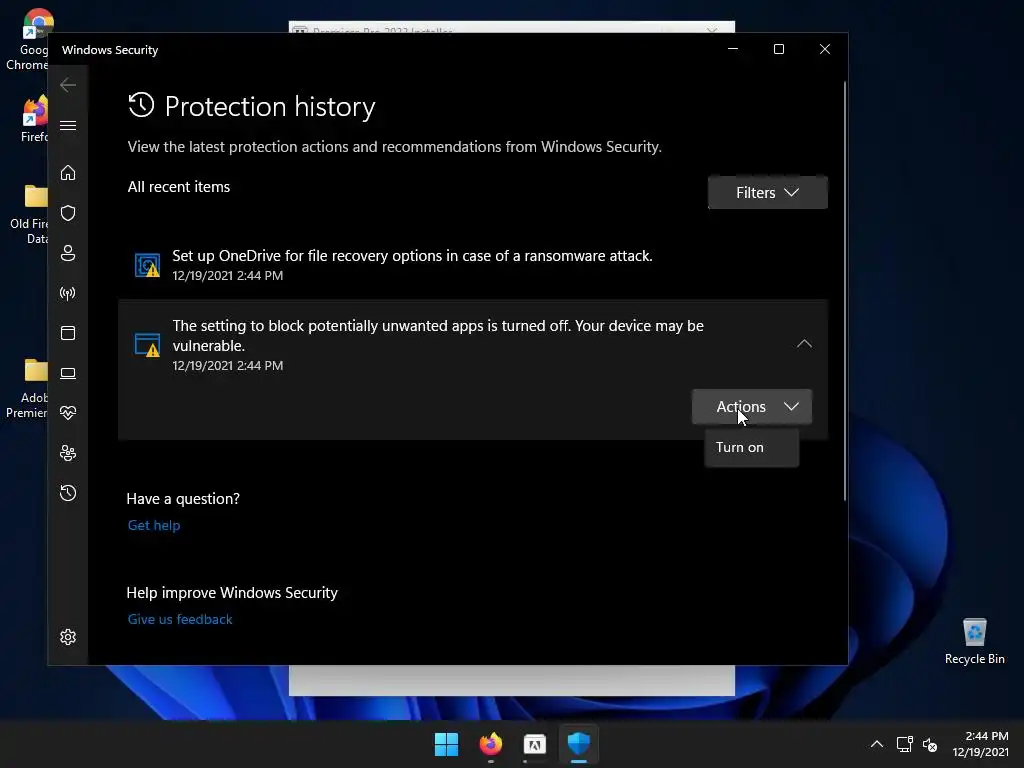Open Account protection person icon

pyautogui.click(x=68, y=253)
